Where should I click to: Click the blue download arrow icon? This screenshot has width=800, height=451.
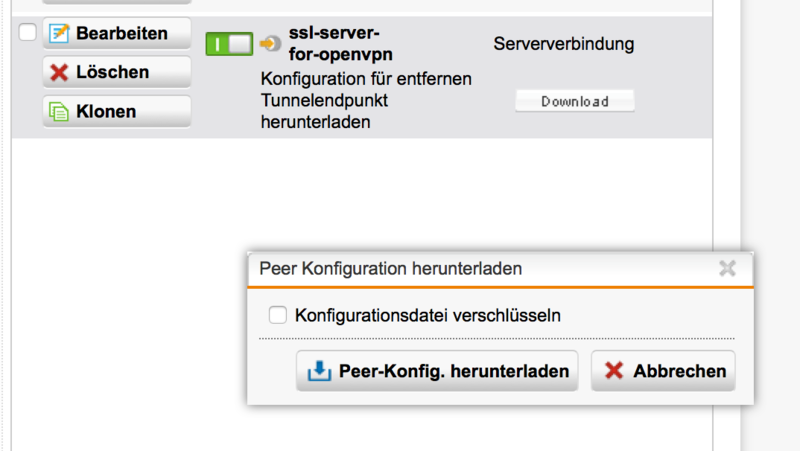(x=318, y=371)
